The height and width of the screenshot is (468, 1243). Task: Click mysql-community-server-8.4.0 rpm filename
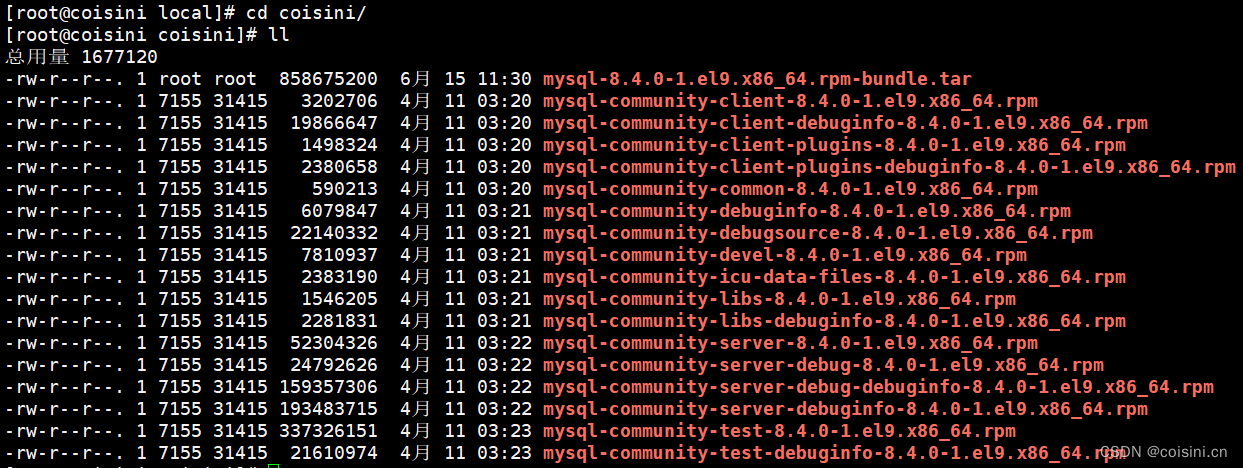tap(790, 343)
